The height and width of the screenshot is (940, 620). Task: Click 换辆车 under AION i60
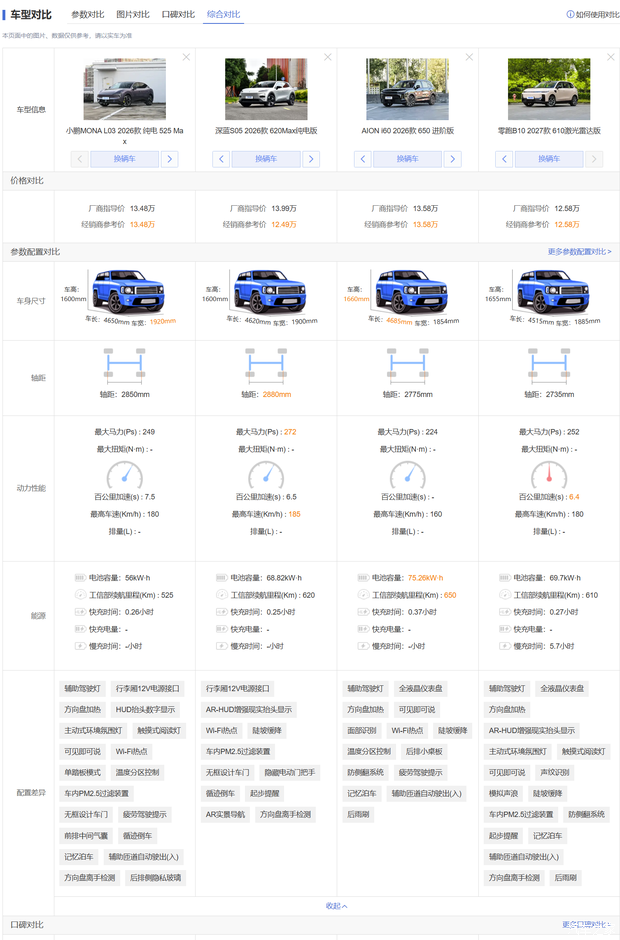tap(408, 159)
